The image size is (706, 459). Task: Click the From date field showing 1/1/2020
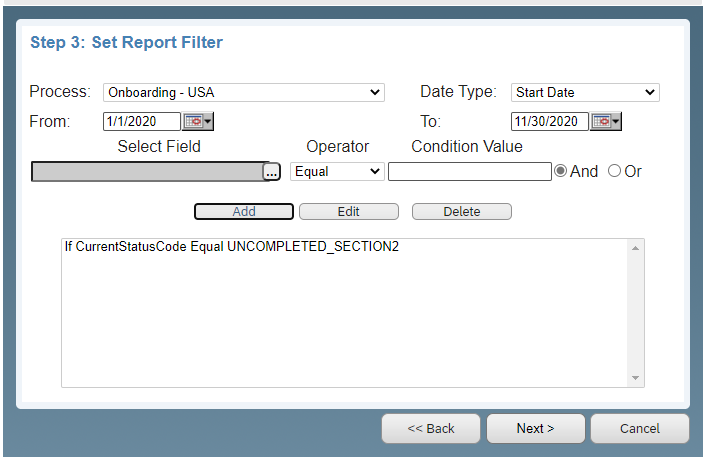[142, 122]
